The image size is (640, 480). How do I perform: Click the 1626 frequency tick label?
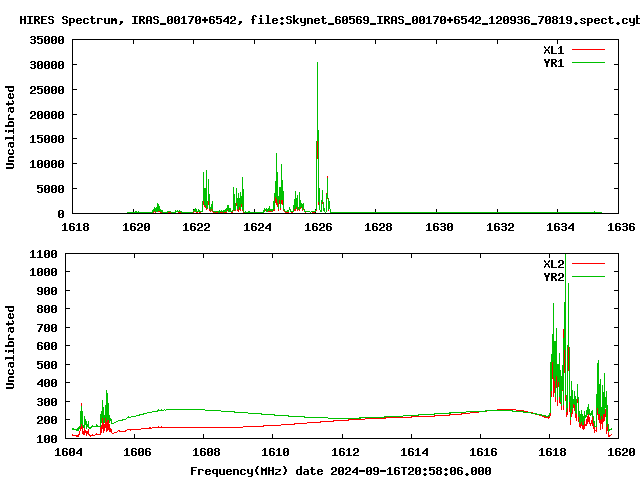coord(318,227)
